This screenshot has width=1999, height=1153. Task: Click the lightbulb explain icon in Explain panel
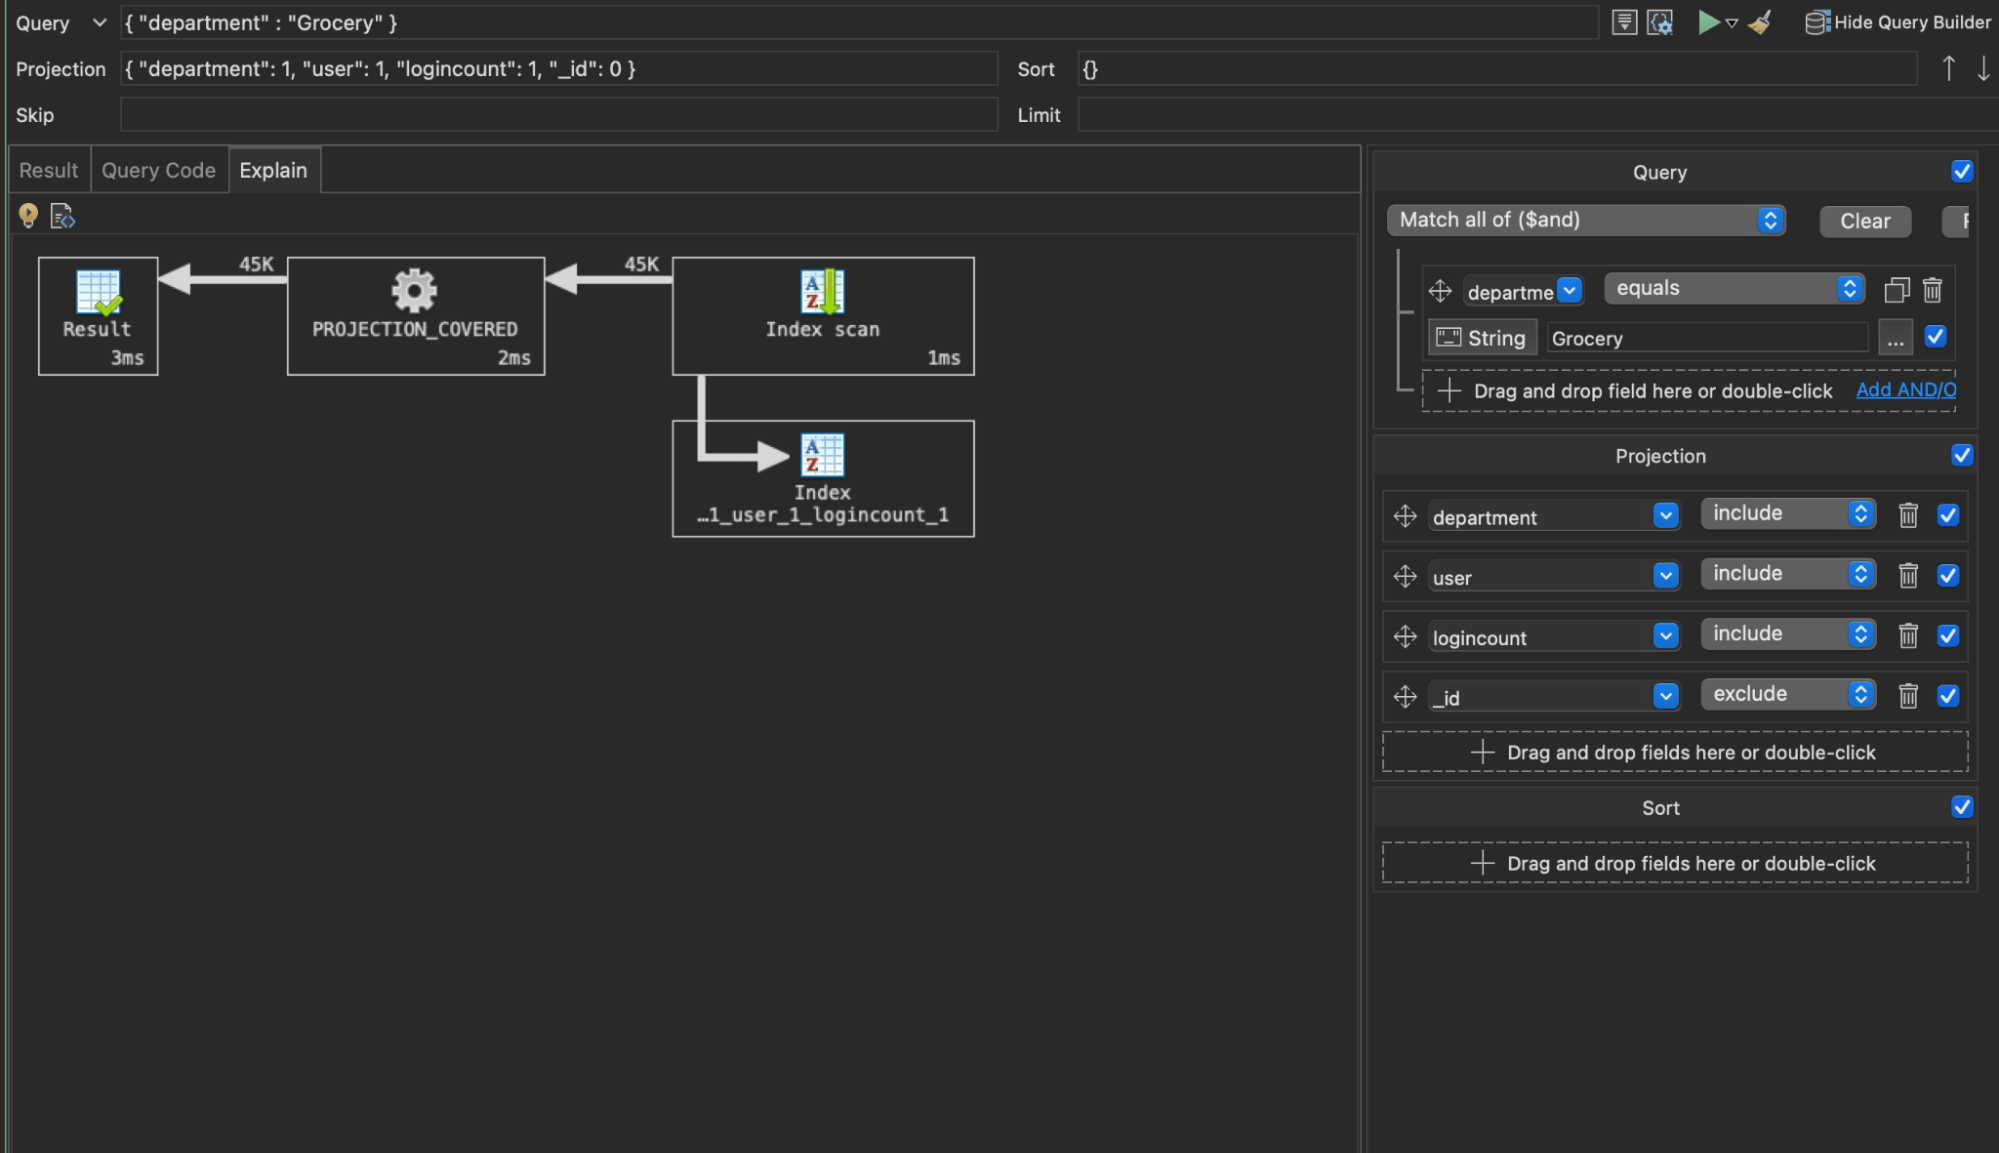27,215
